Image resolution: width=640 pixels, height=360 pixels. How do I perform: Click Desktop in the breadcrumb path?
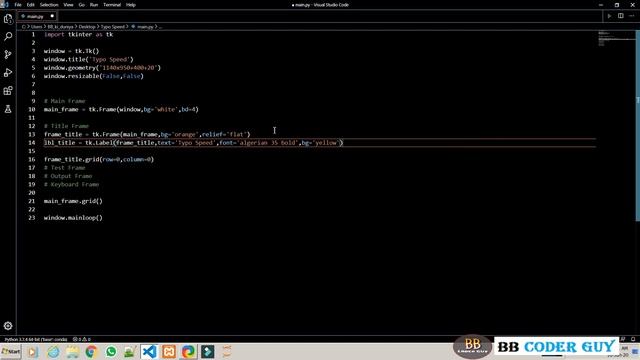click(x=87, y=27)
